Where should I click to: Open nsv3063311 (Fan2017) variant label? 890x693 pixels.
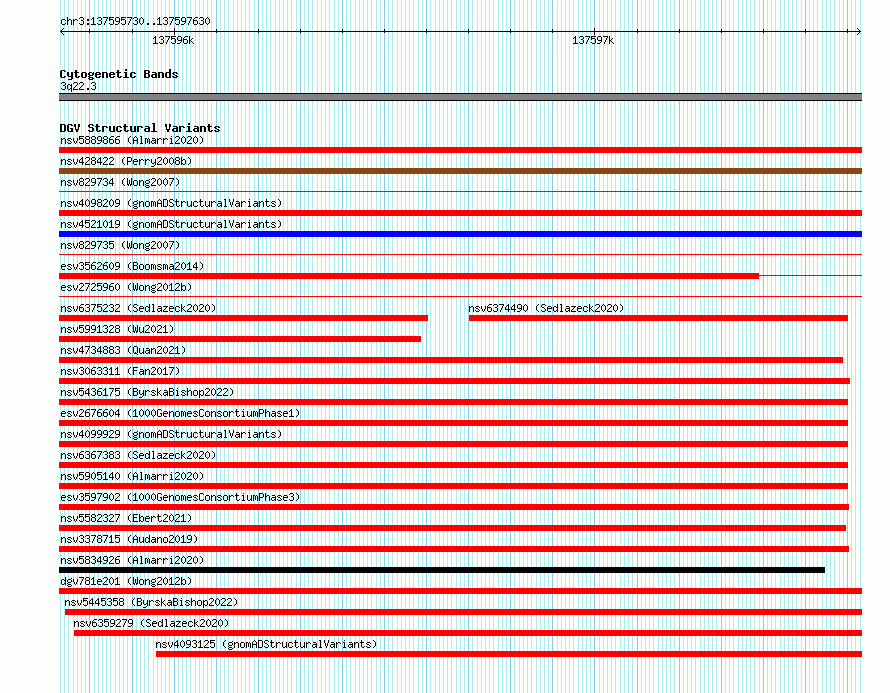pos(120,371)
